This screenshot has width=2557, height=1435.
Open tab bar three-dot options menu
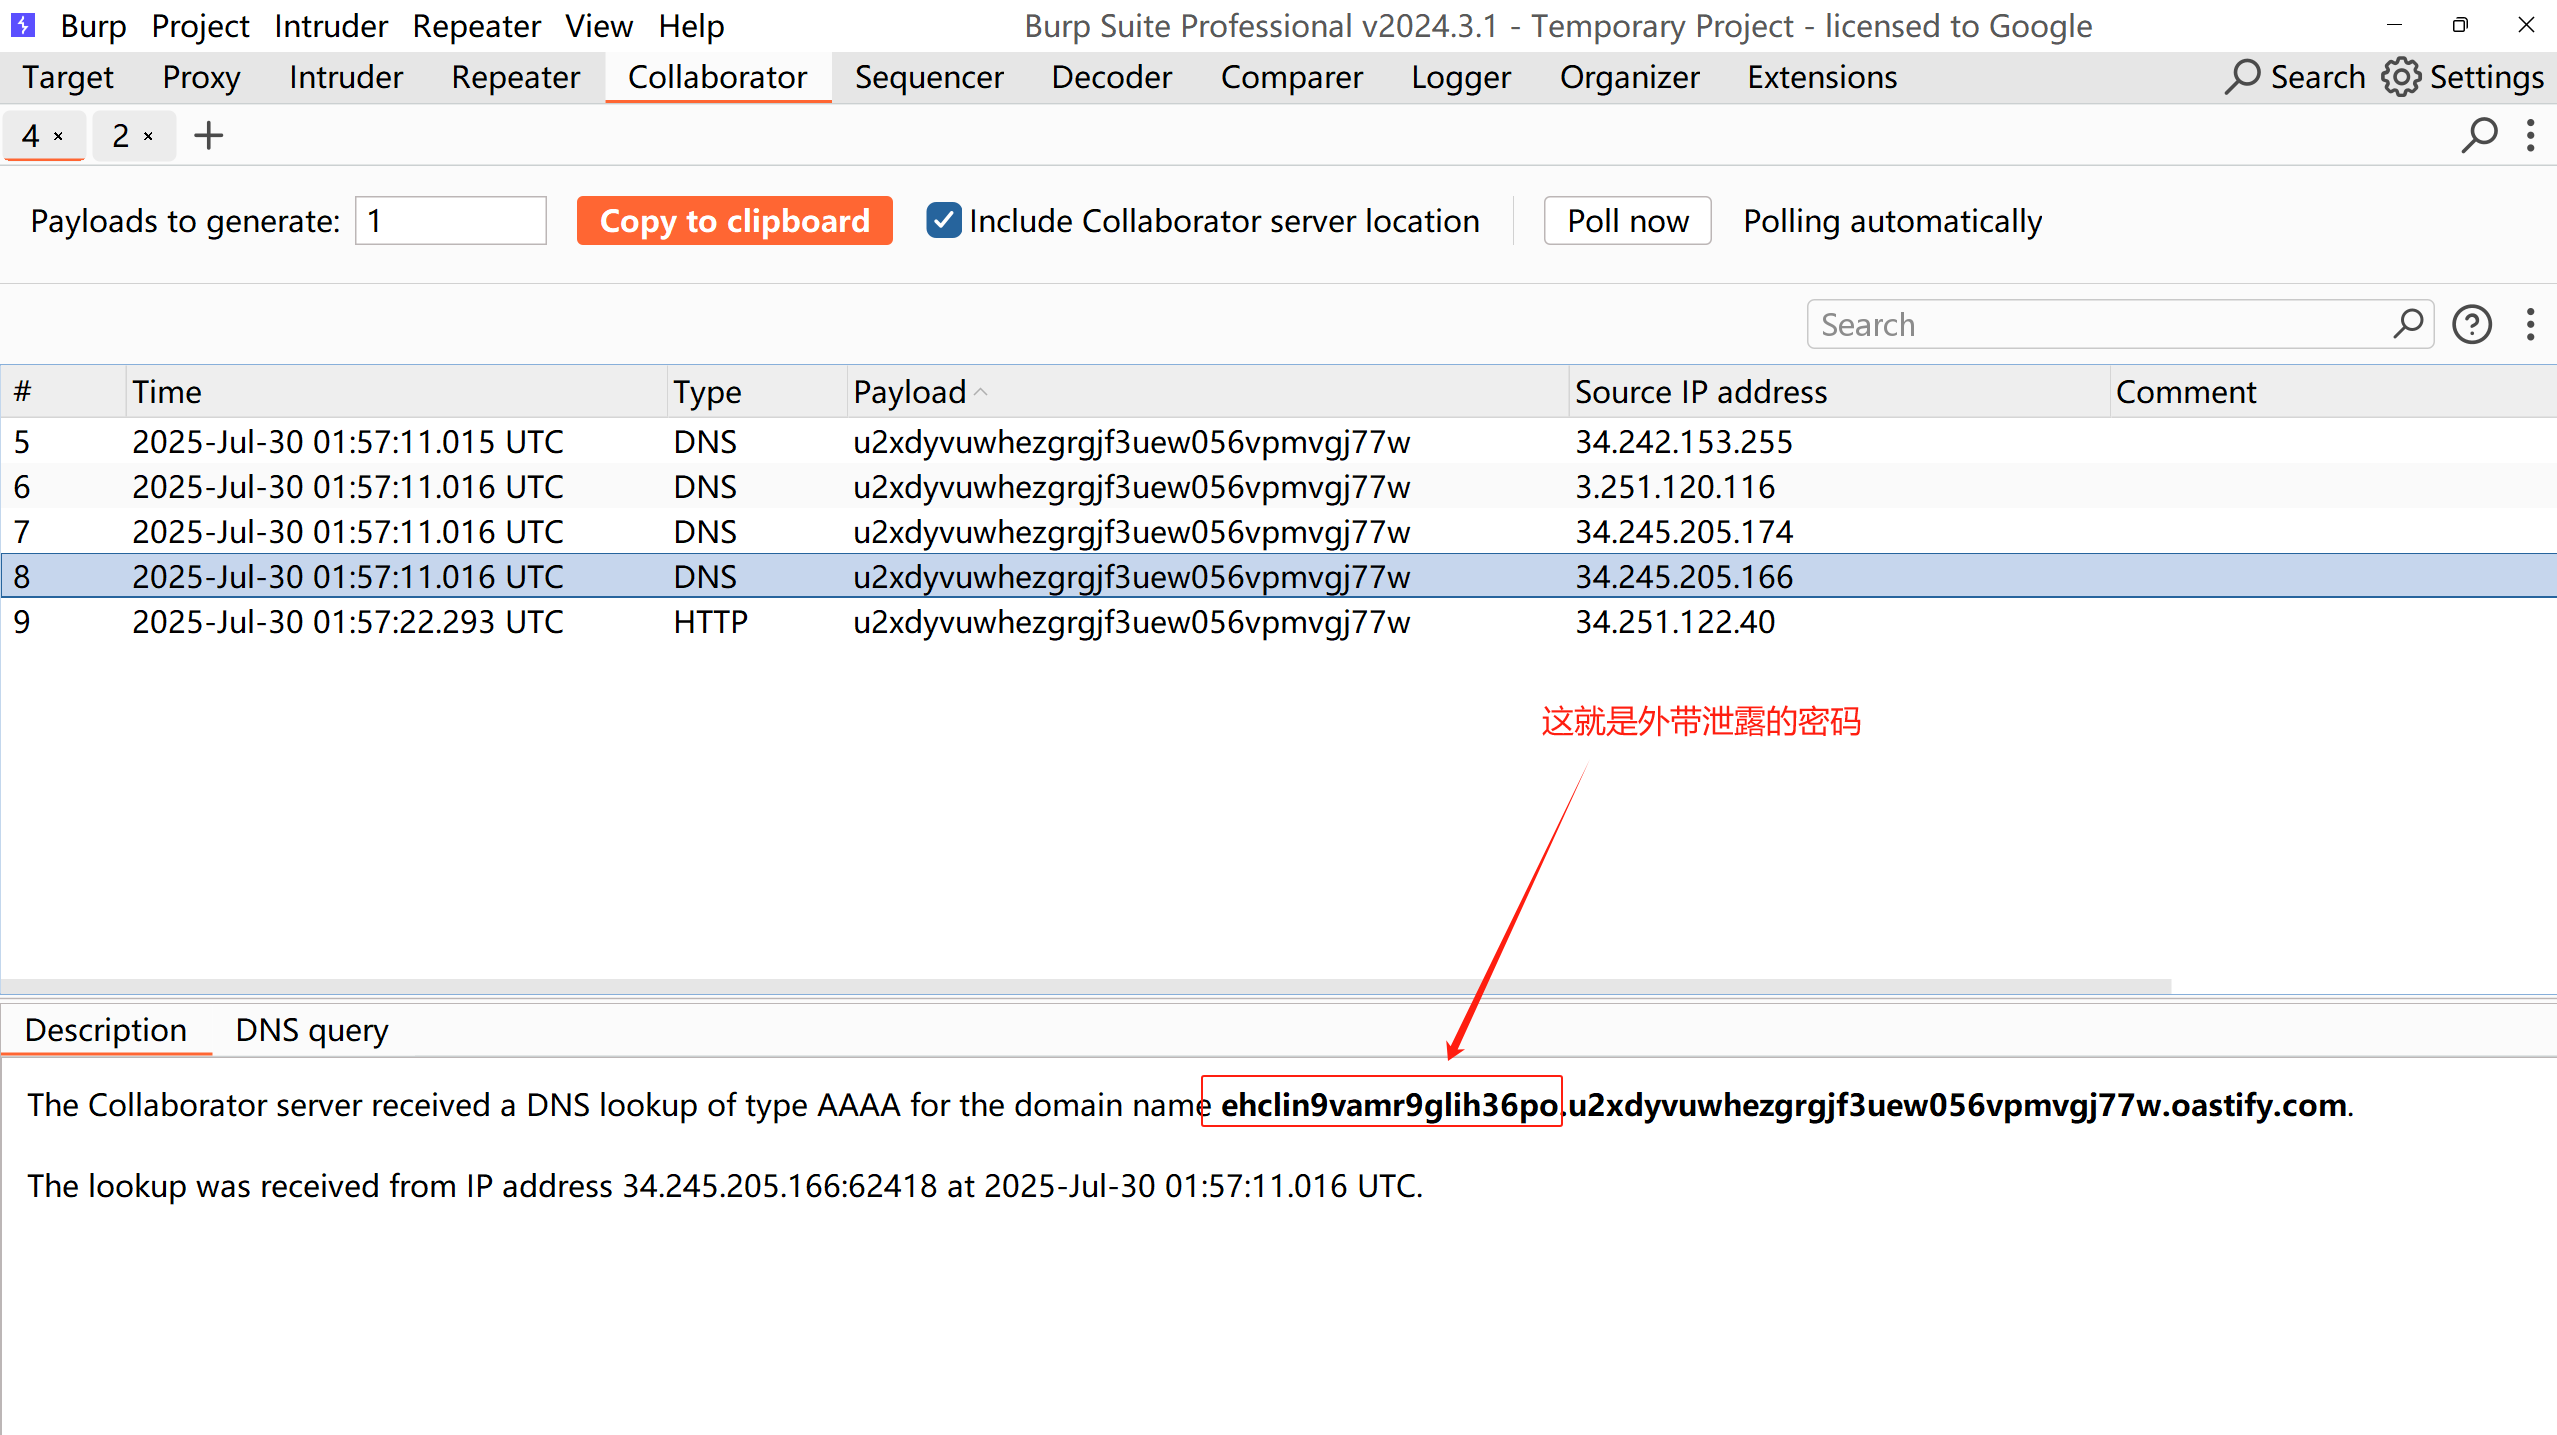[x=2531, y=135]
